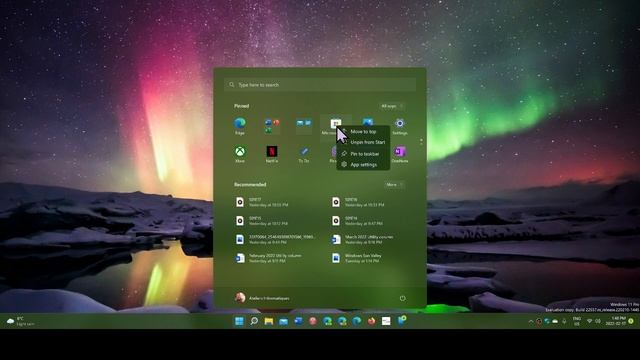Open Mail from the taskbar

(x=283, y=321)
